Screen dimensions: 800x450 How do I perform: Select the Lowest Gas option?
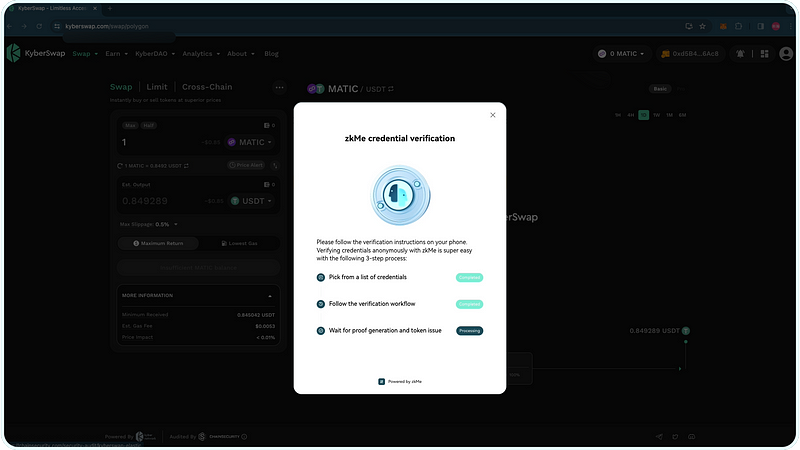coord(239,243)
